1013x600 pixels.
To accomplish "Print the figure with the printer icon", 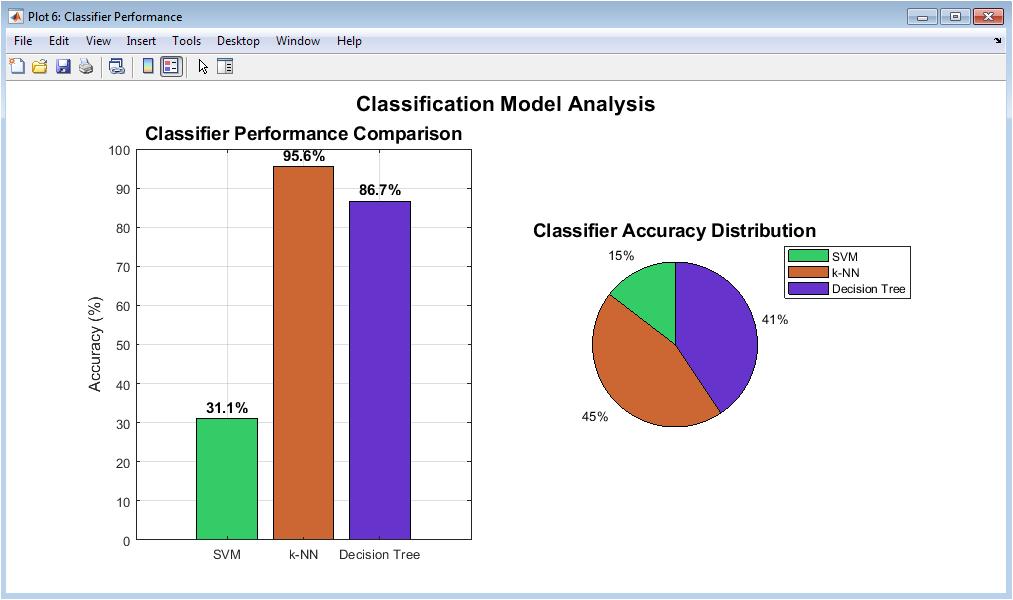I will [x=86, y=67].
